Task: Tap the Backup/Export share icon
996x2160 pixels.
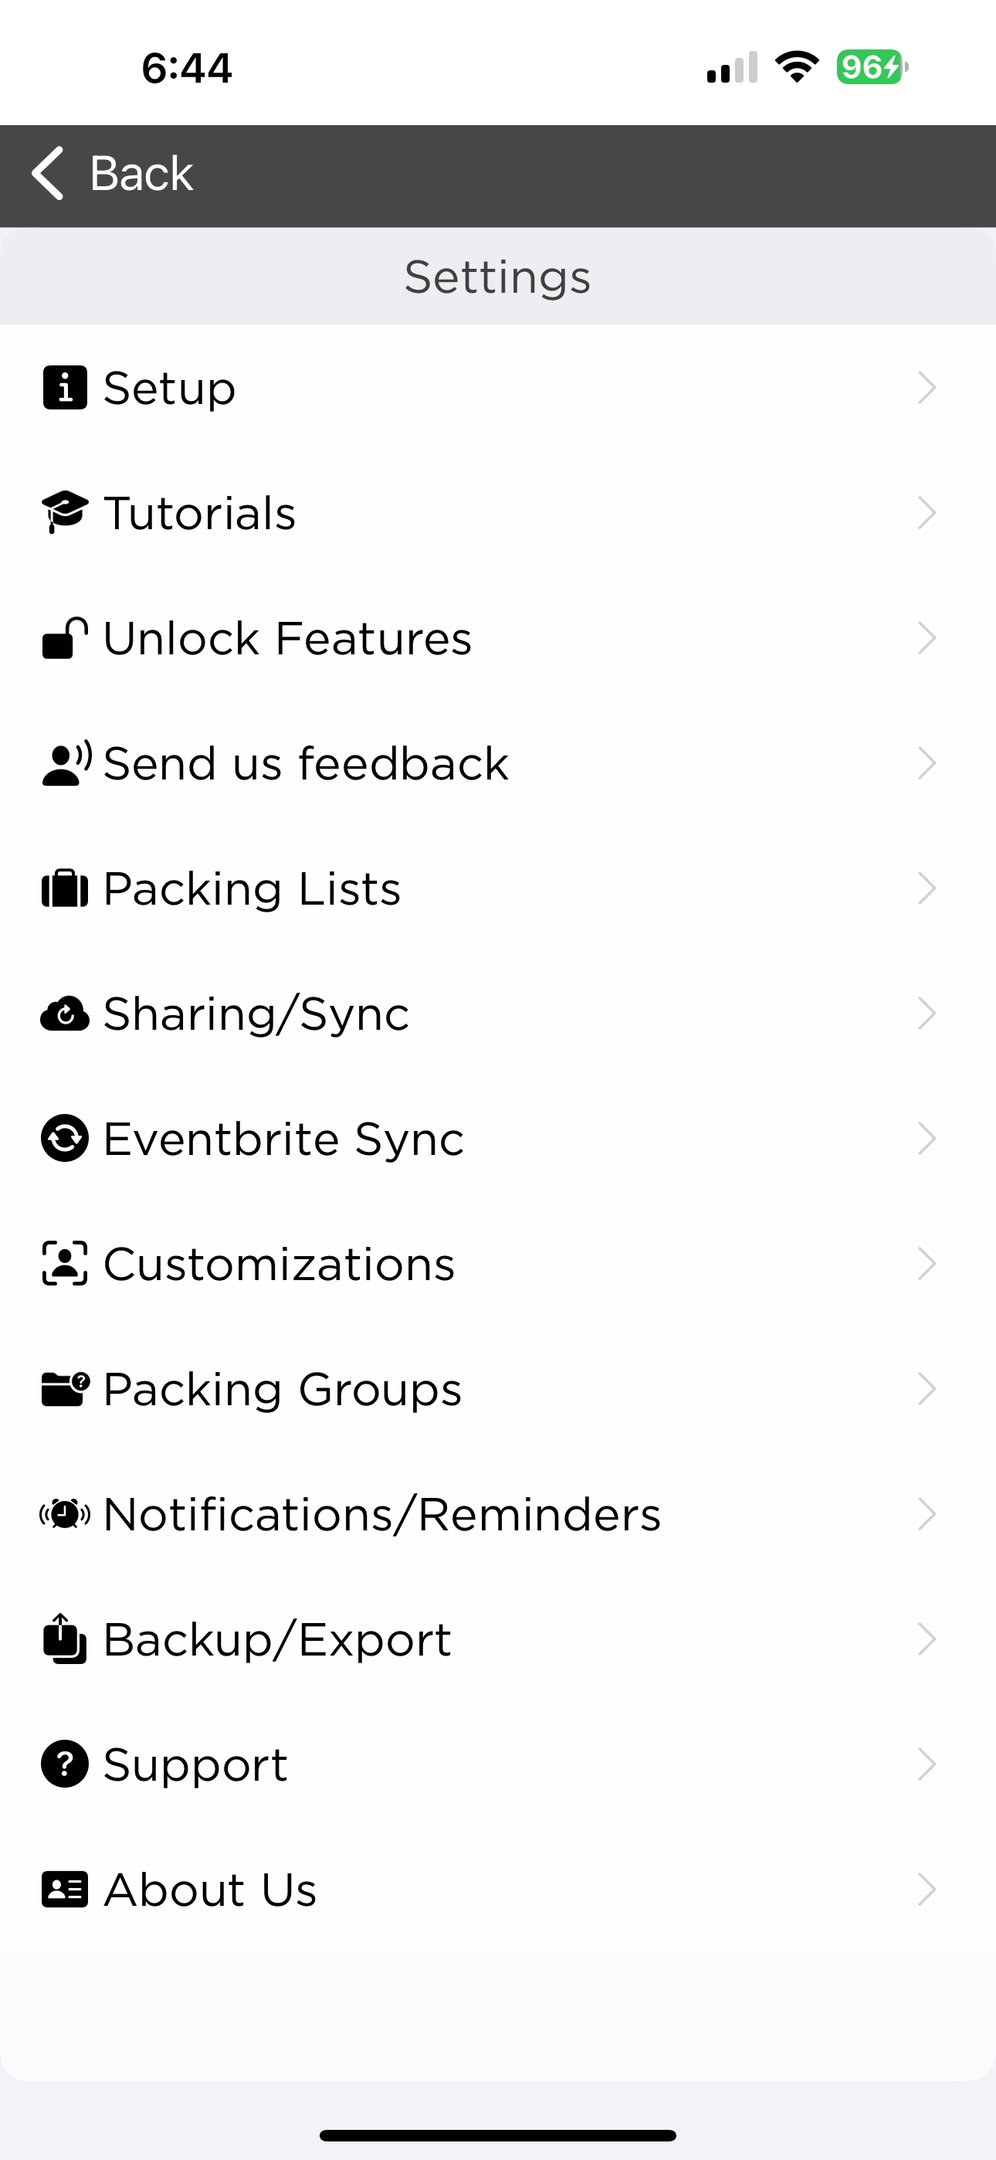Action: click(x=65, y=1638)
